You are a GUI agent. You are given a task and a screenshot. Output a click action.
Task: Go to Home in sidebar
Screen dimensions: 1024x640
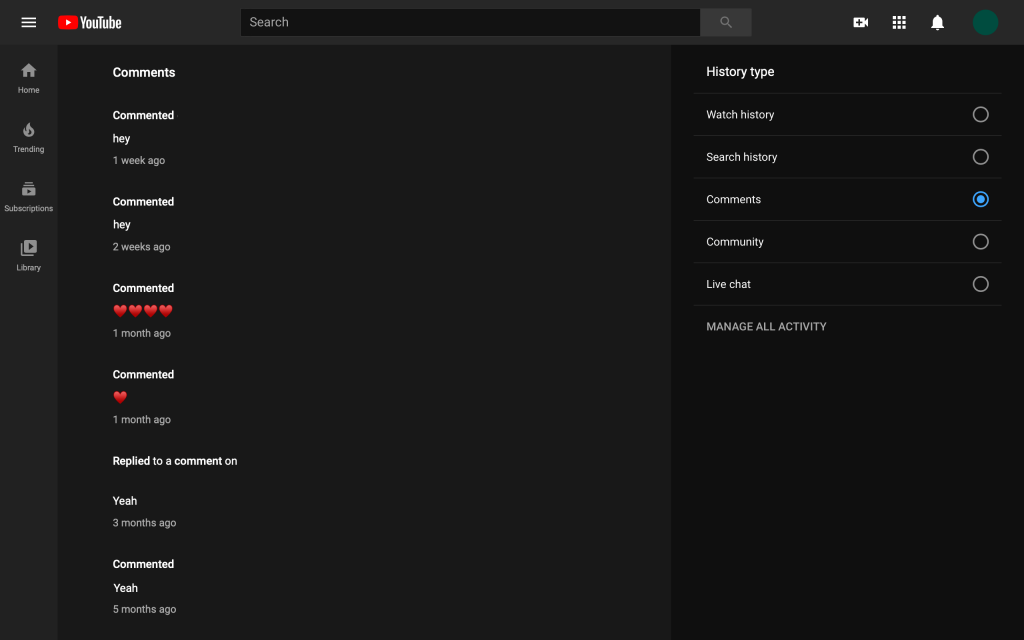(x=29, y=78)
